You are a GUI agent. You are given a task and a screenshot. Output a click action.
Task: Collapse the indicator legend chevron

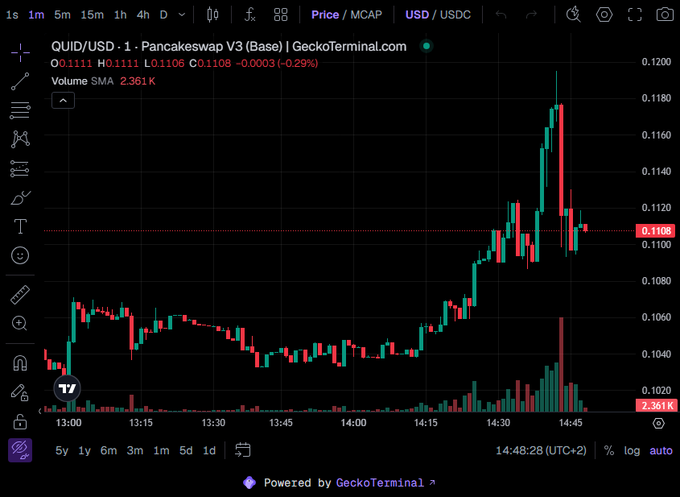[x=63, y=101]
